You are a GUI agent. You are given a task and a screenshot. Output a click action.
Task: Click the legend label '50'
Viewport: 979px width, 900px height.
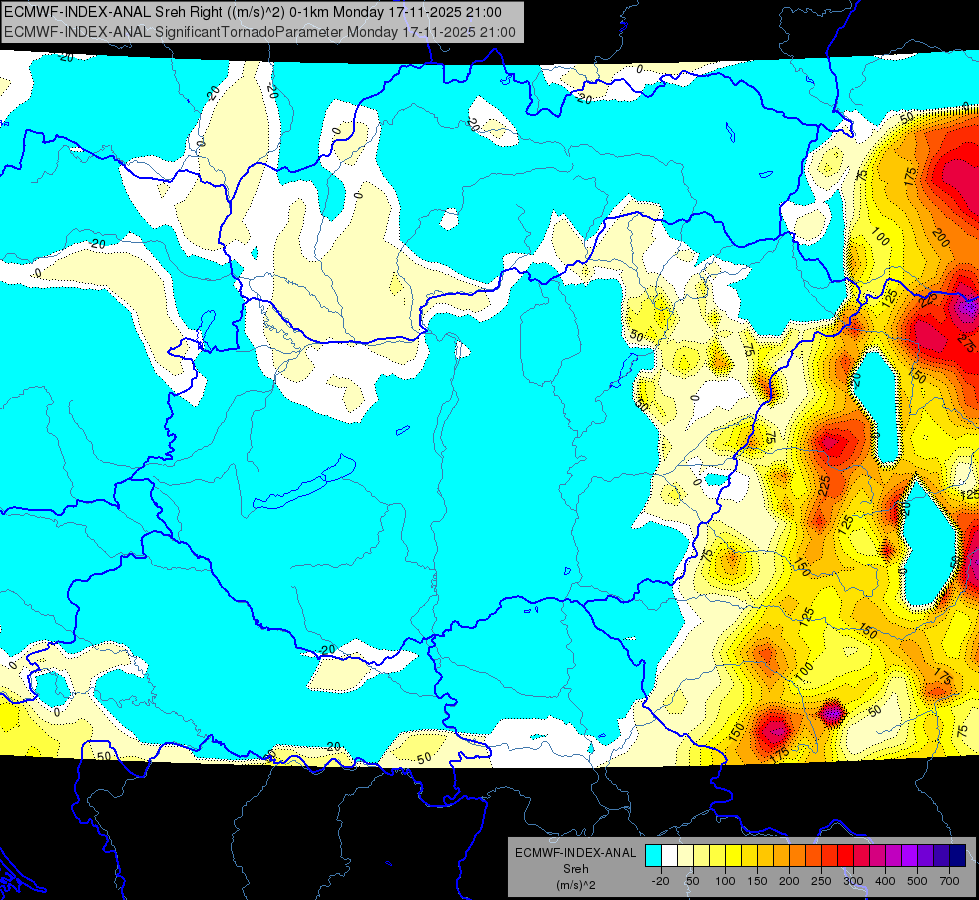pyautogui.click(x=693, y=881)
